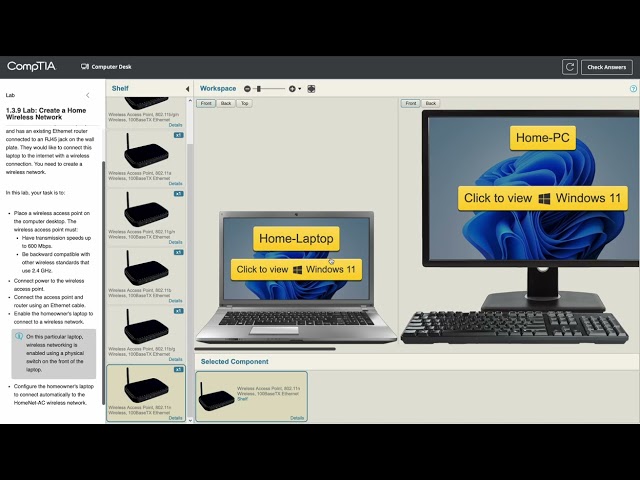The image size is (640, 480).
Task: Click the CompTIA logo
Action: [x=31, y=66]
